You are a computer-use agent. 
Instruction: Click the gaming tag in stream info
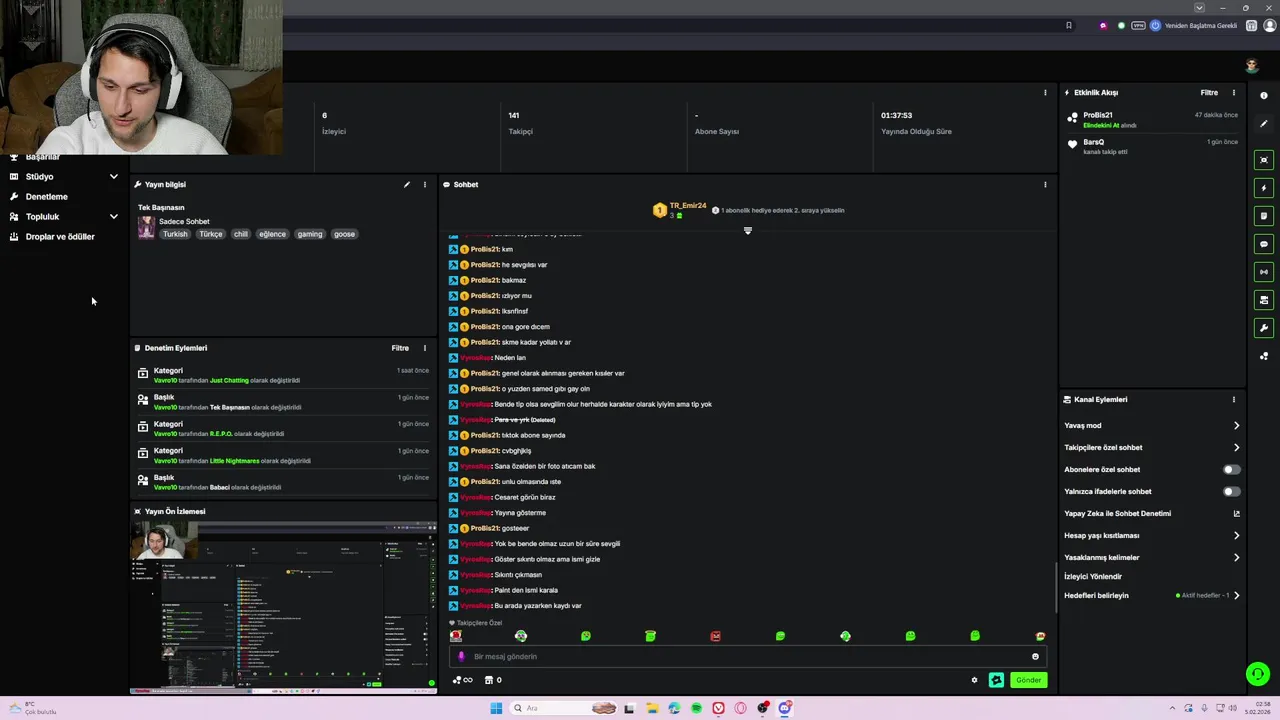click(310, 234)
